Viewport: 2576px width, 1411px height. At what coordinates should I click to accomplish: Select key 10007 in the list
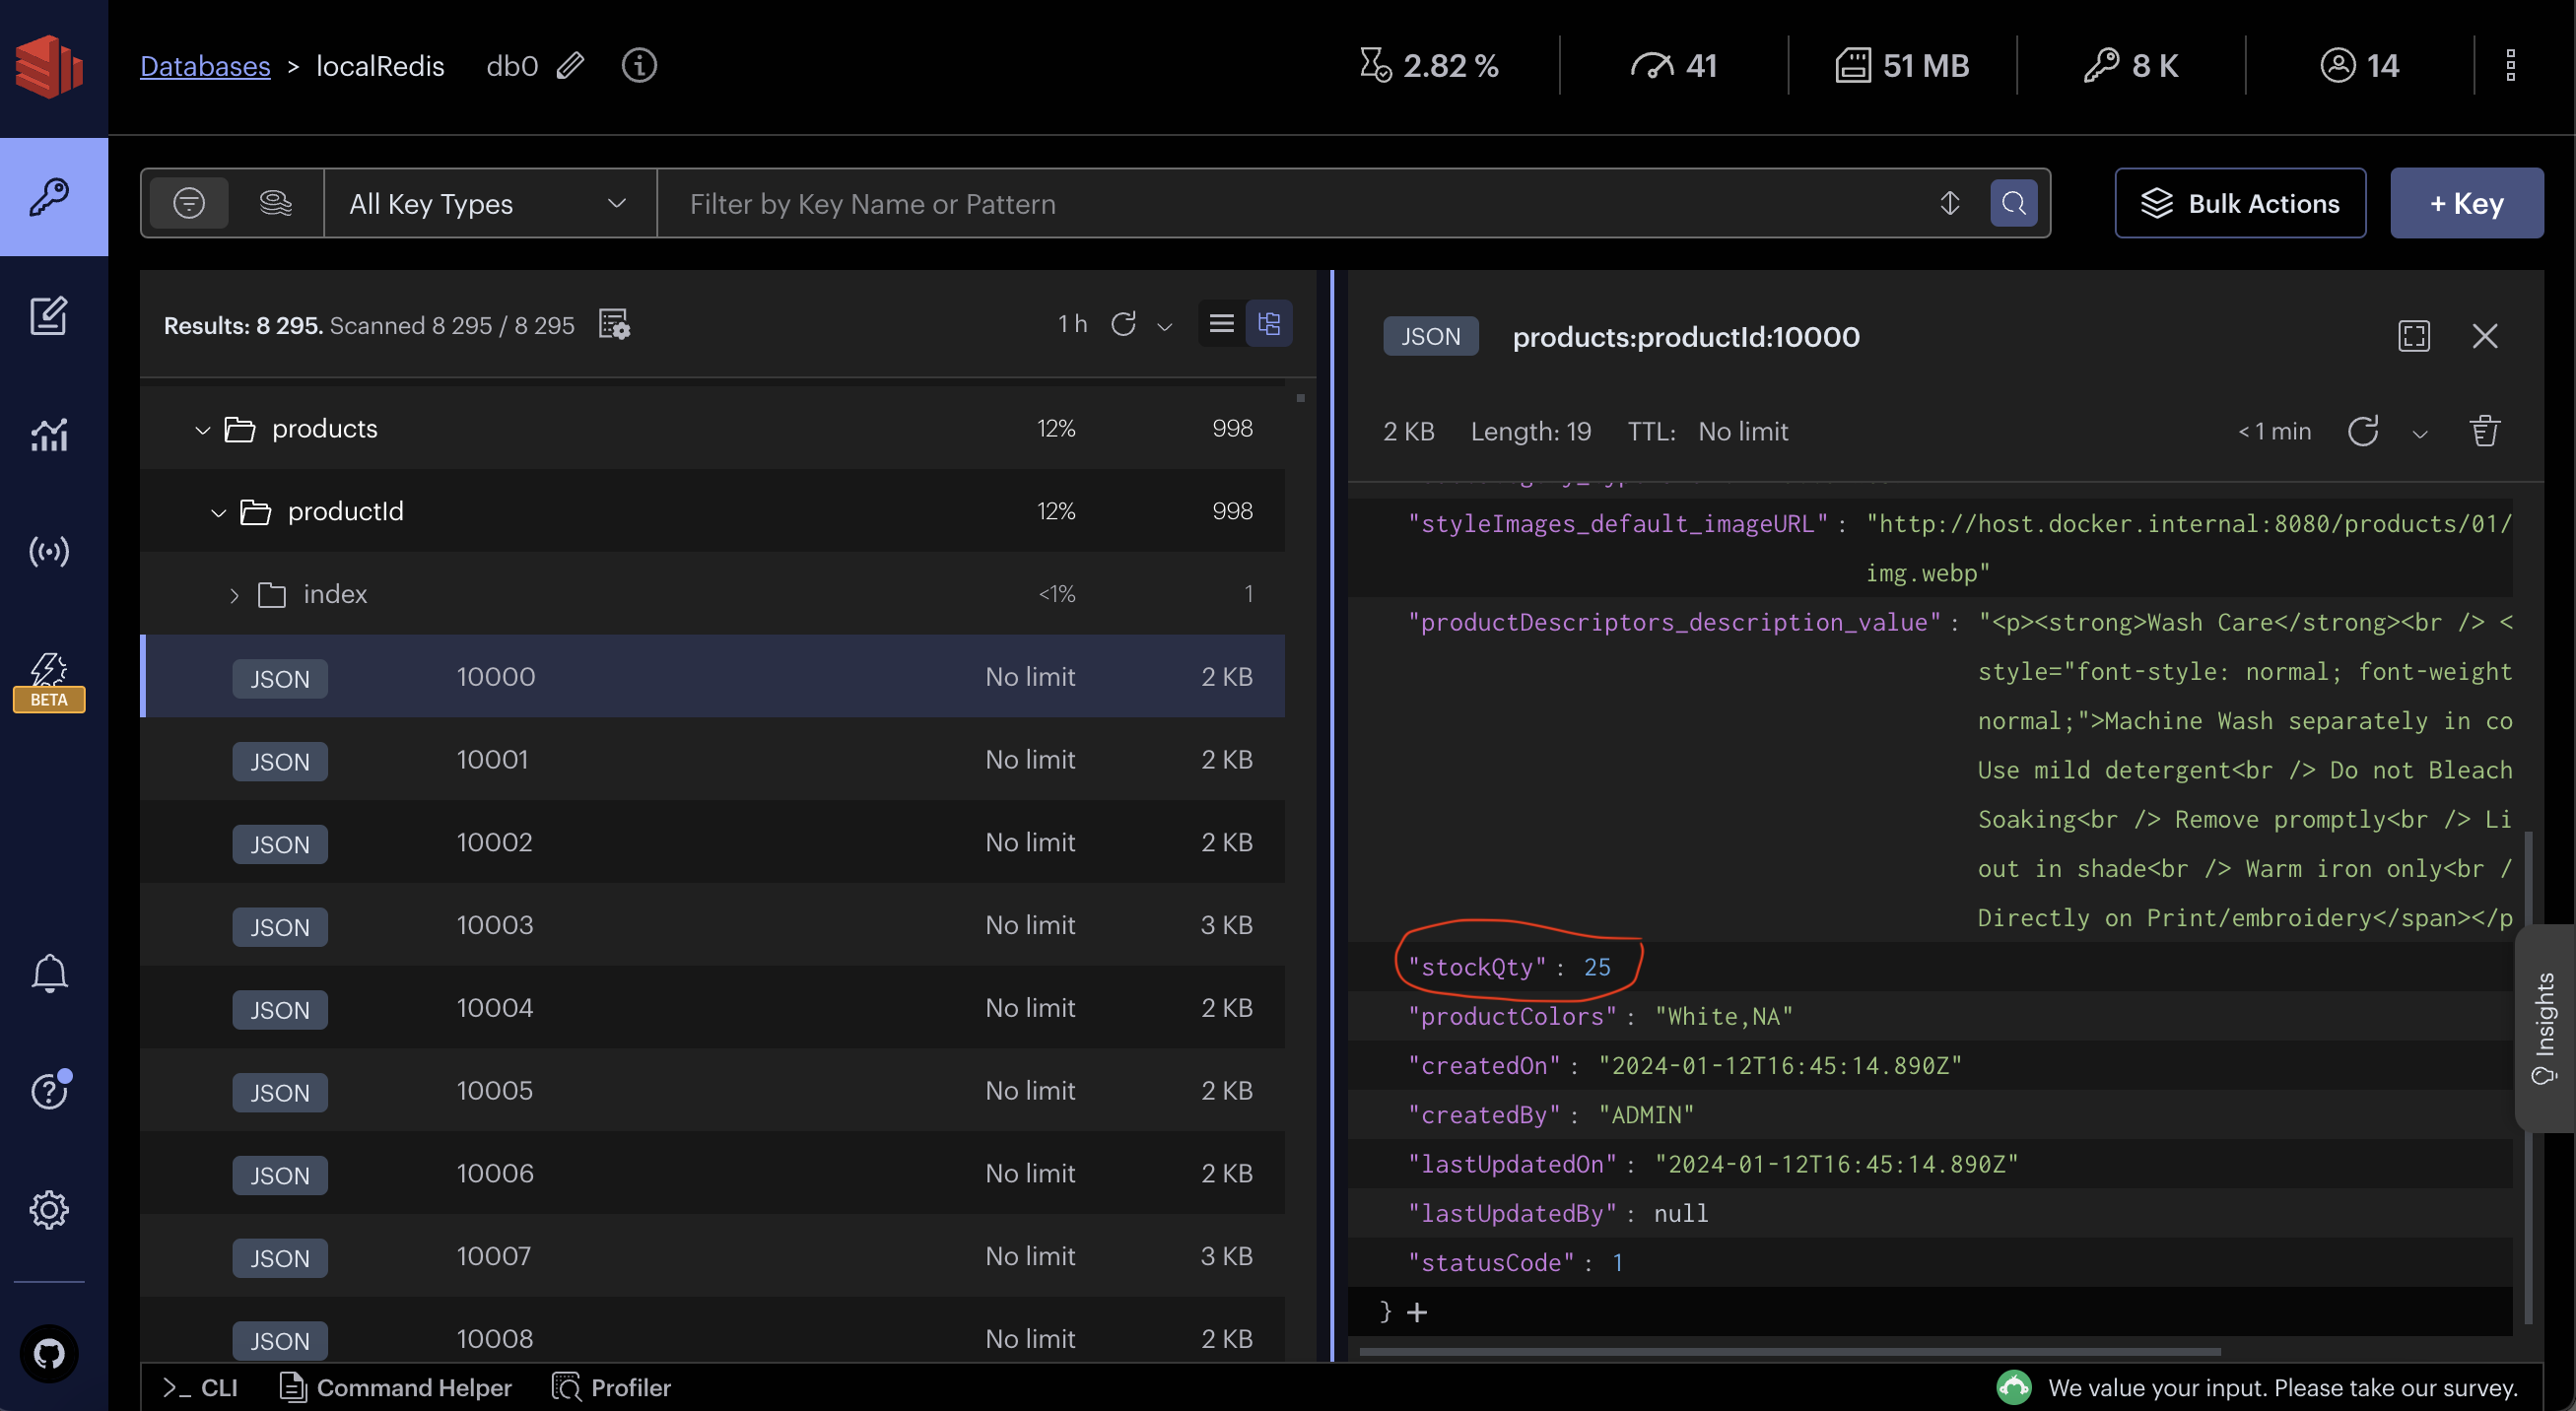[712, 1256]
